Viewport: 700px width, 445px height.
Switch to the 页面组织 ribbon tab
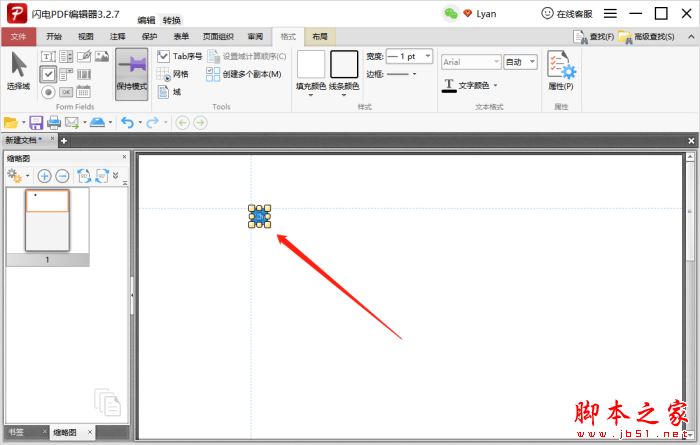218,37
